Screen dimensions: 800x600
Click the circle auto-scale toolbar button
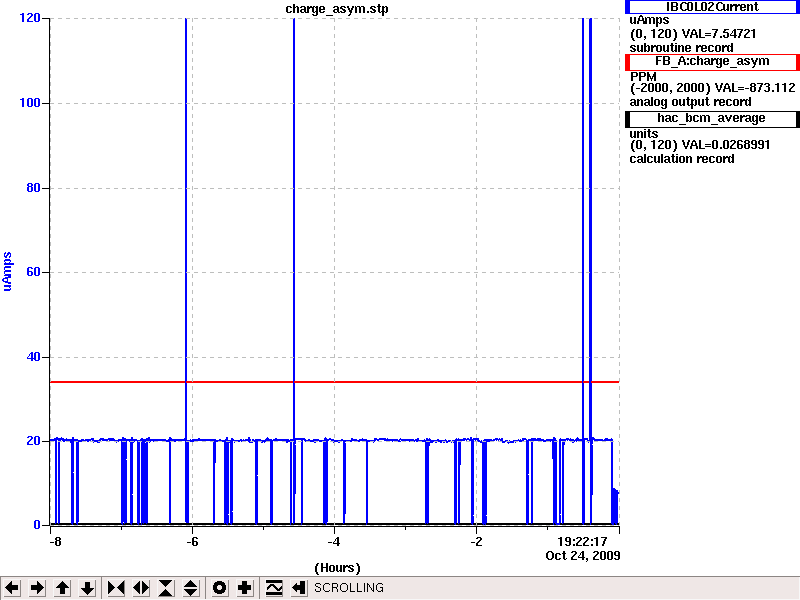219,588
